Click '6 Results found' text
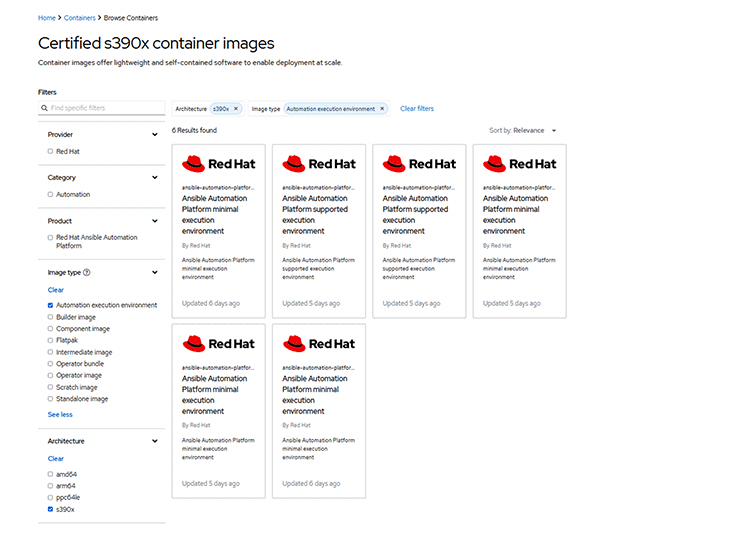The width and height of the screenshot is (744, 533). (194, 130)
